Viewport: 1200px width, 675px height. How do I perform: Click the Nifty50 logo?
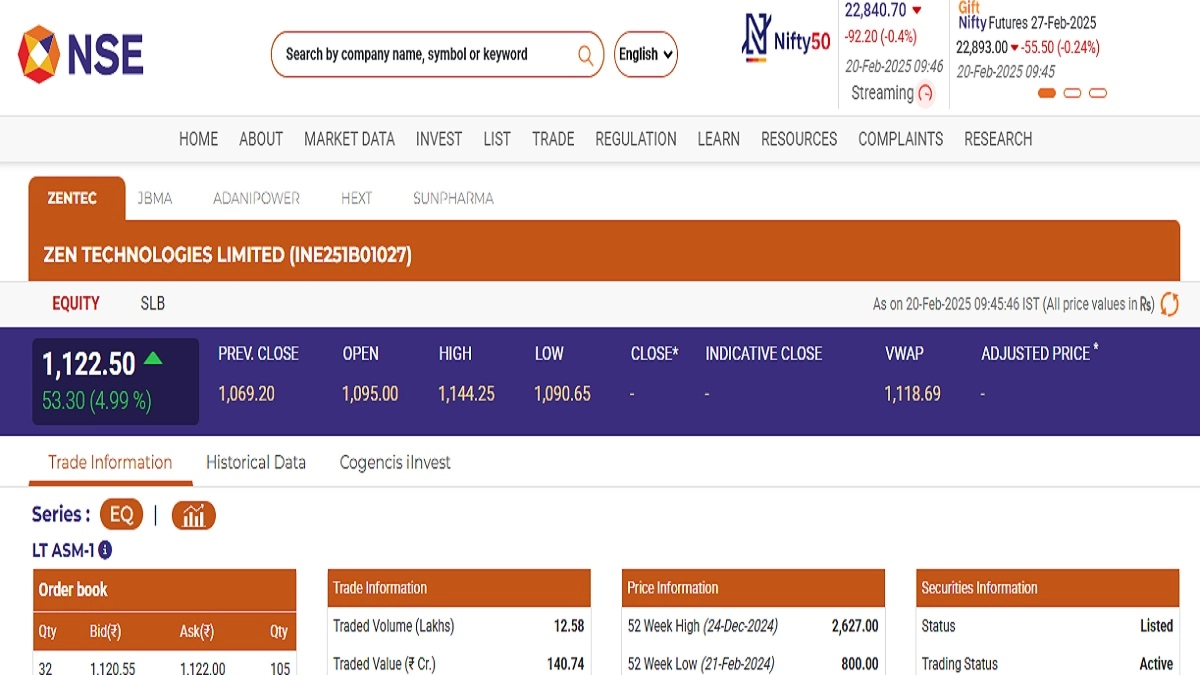click(x=786, y=40)
